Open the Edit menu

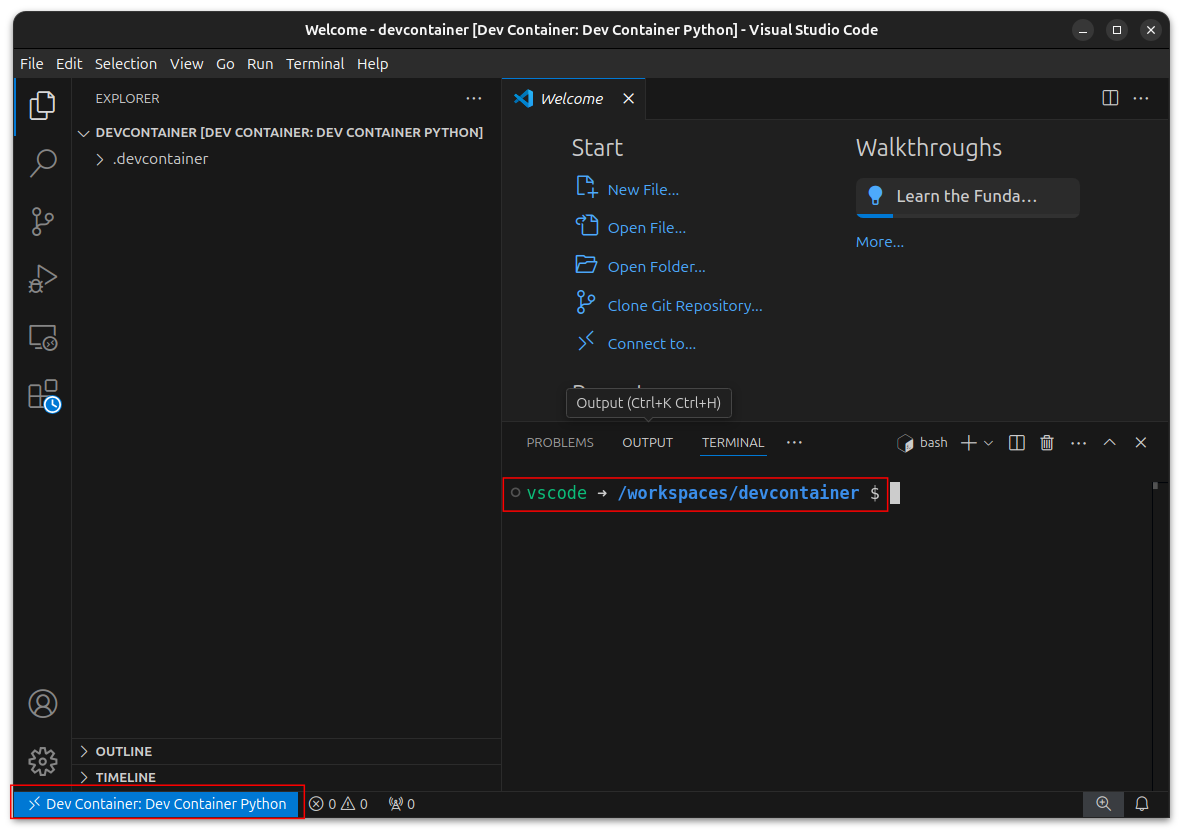pyautogui.click(x=69, y=64)
